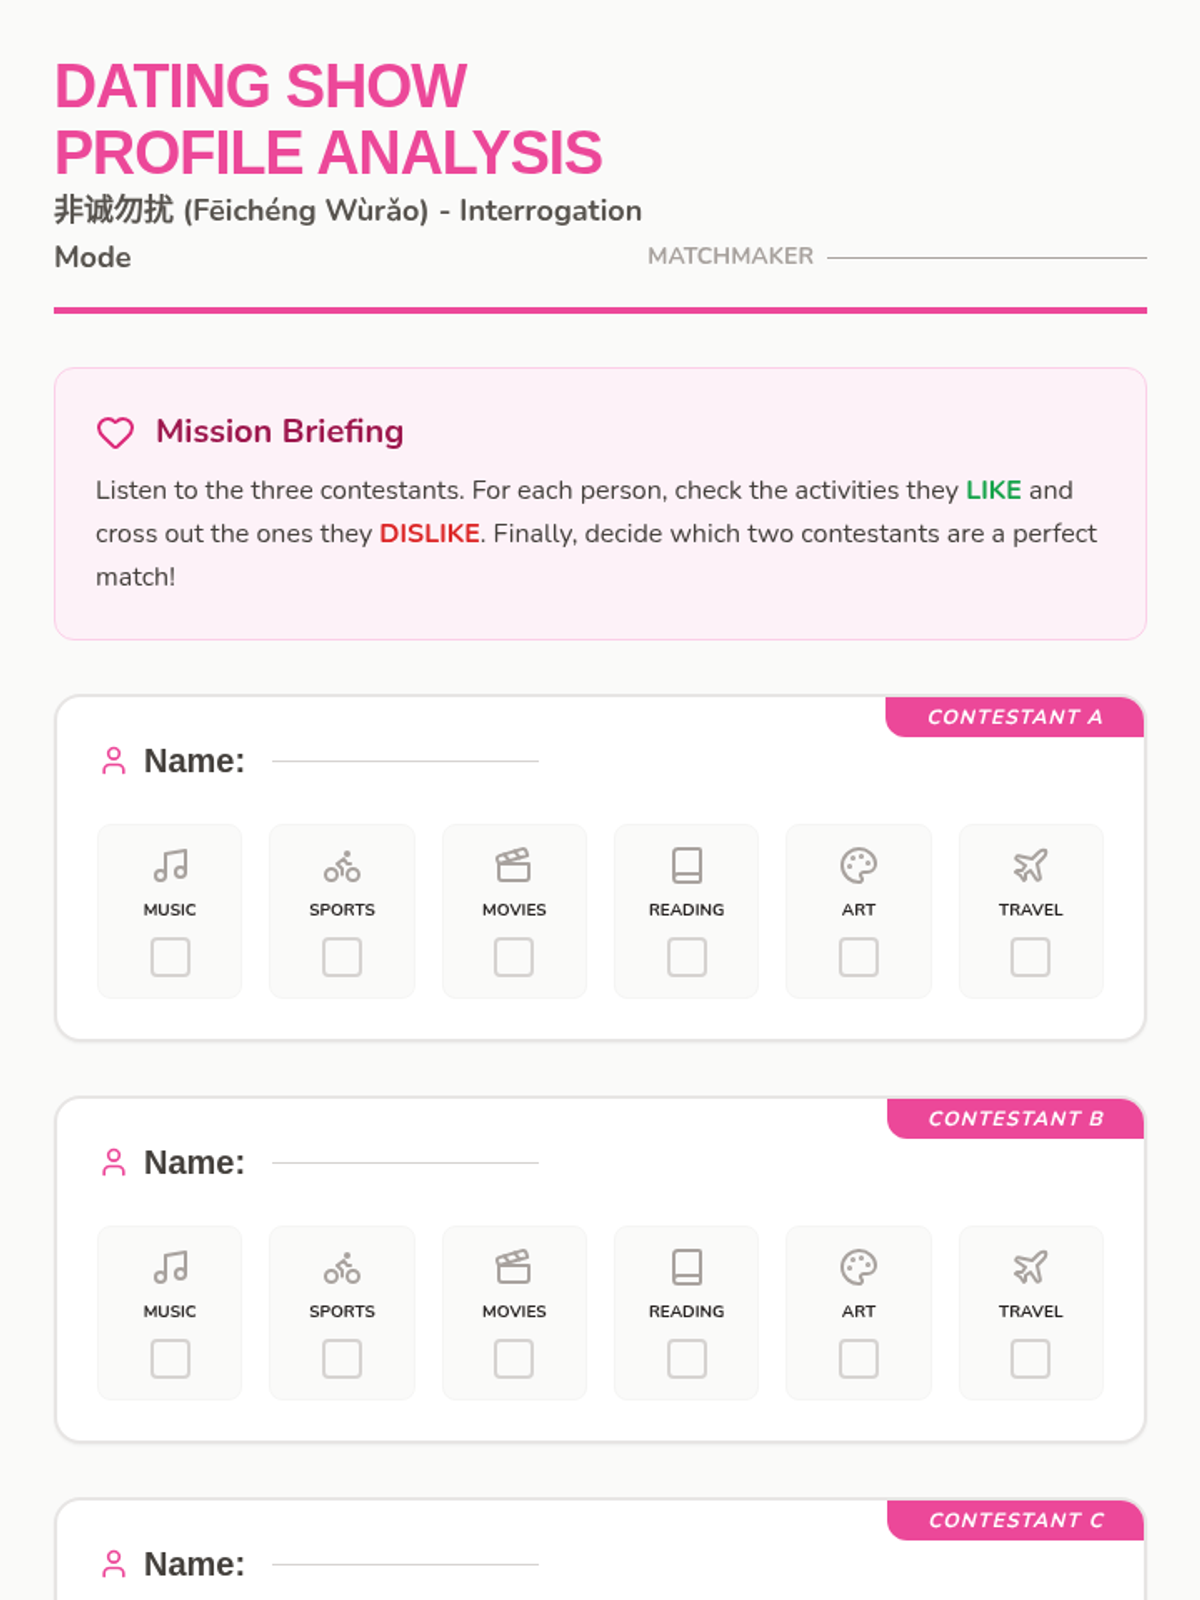The image size is (1200, 1600).
Task: Select the Contestant C badge
Action: (1015, 1520)
